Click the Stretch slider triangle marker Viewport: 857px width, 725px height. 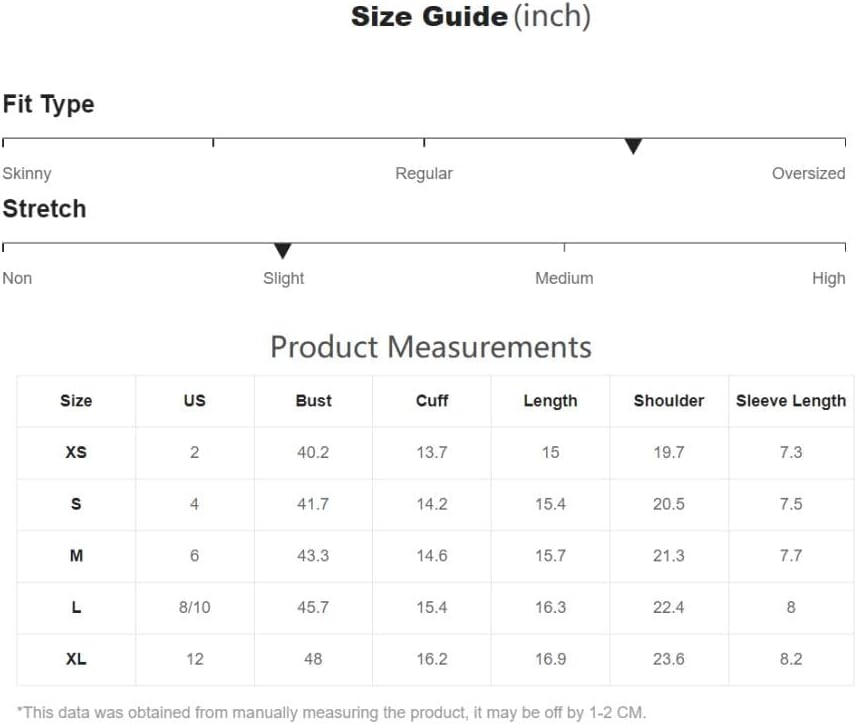pos(283,251)
